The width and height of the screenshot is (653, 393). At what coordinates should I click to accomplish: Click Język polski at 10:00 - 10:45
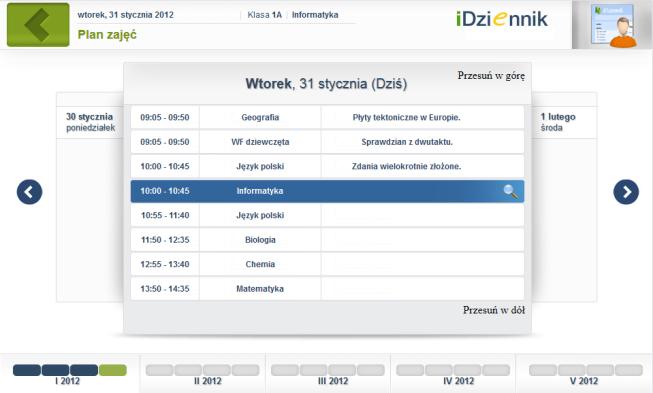(260, 167)
